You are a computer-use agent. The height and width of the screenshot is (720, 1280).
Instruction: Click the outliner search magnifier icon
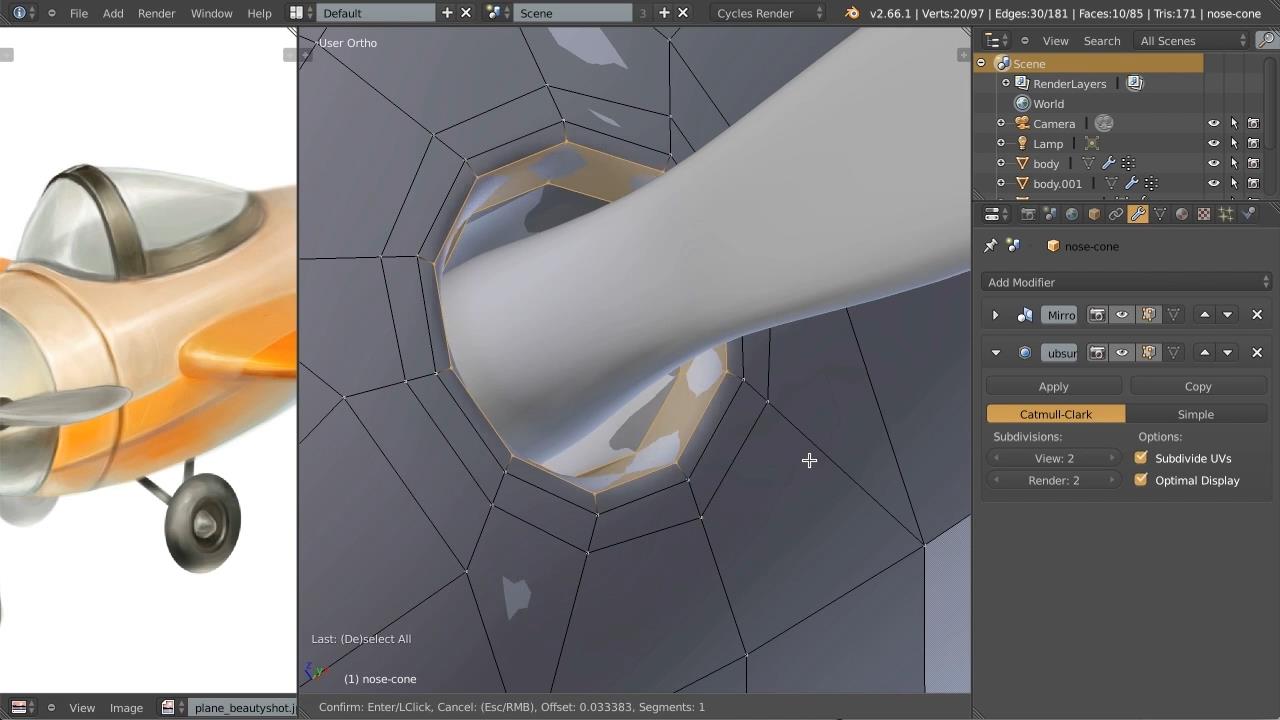[1266, 41]
